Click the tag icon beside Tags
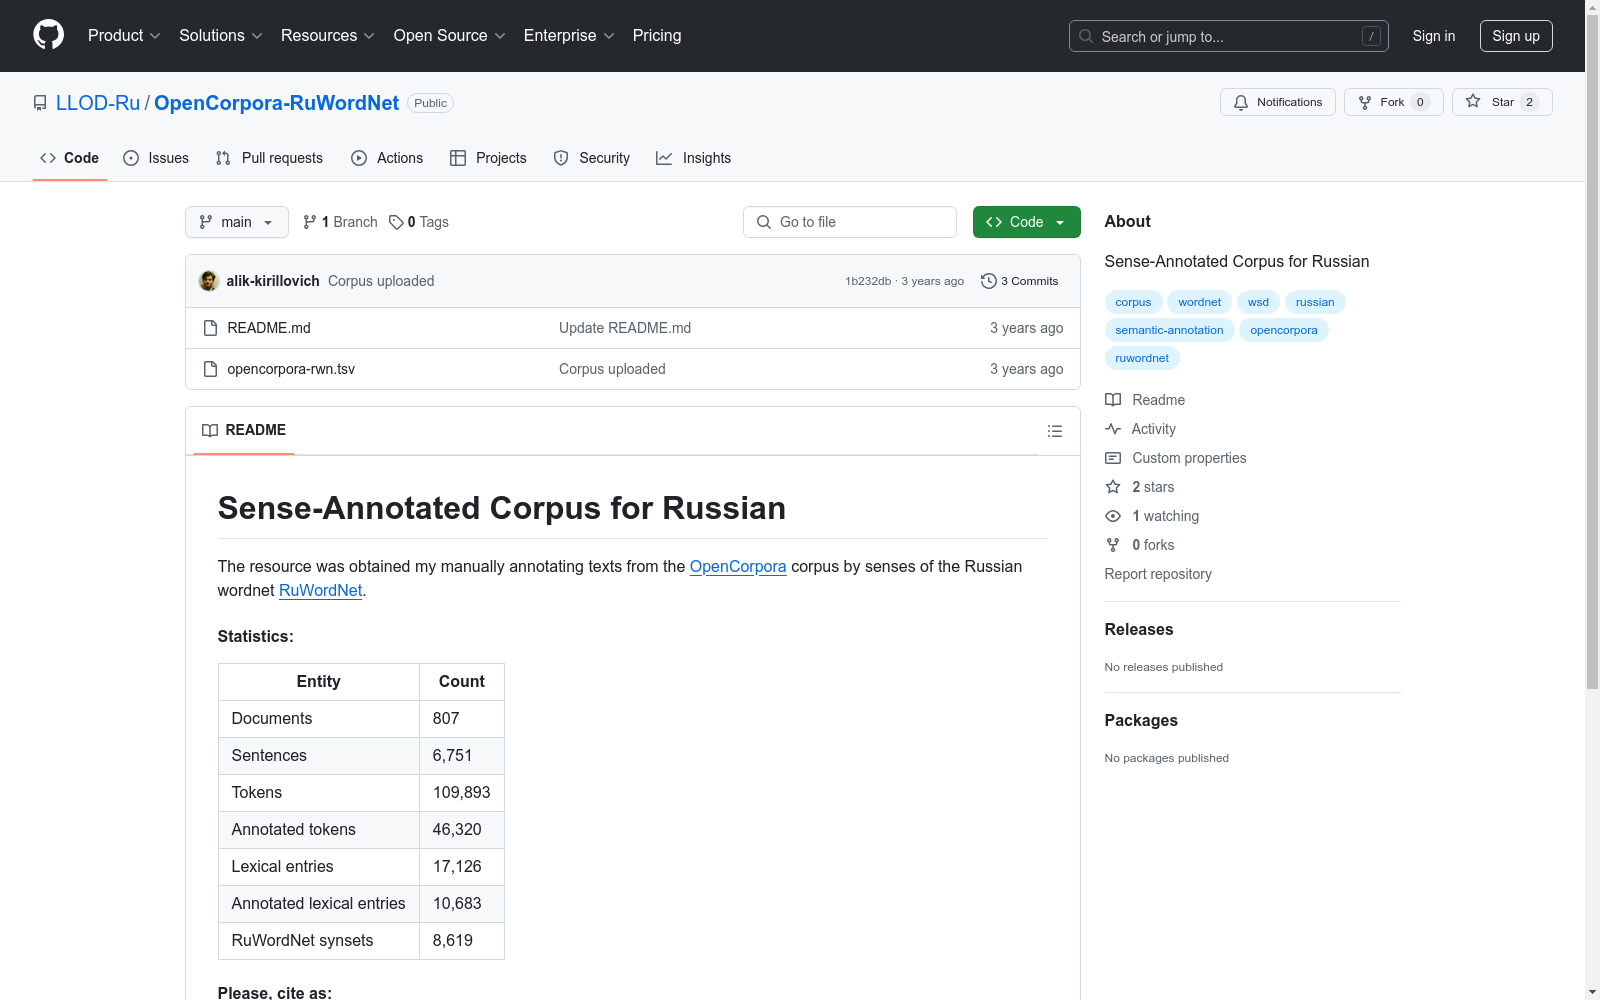 pyautogui.click(x=396, y=222)
